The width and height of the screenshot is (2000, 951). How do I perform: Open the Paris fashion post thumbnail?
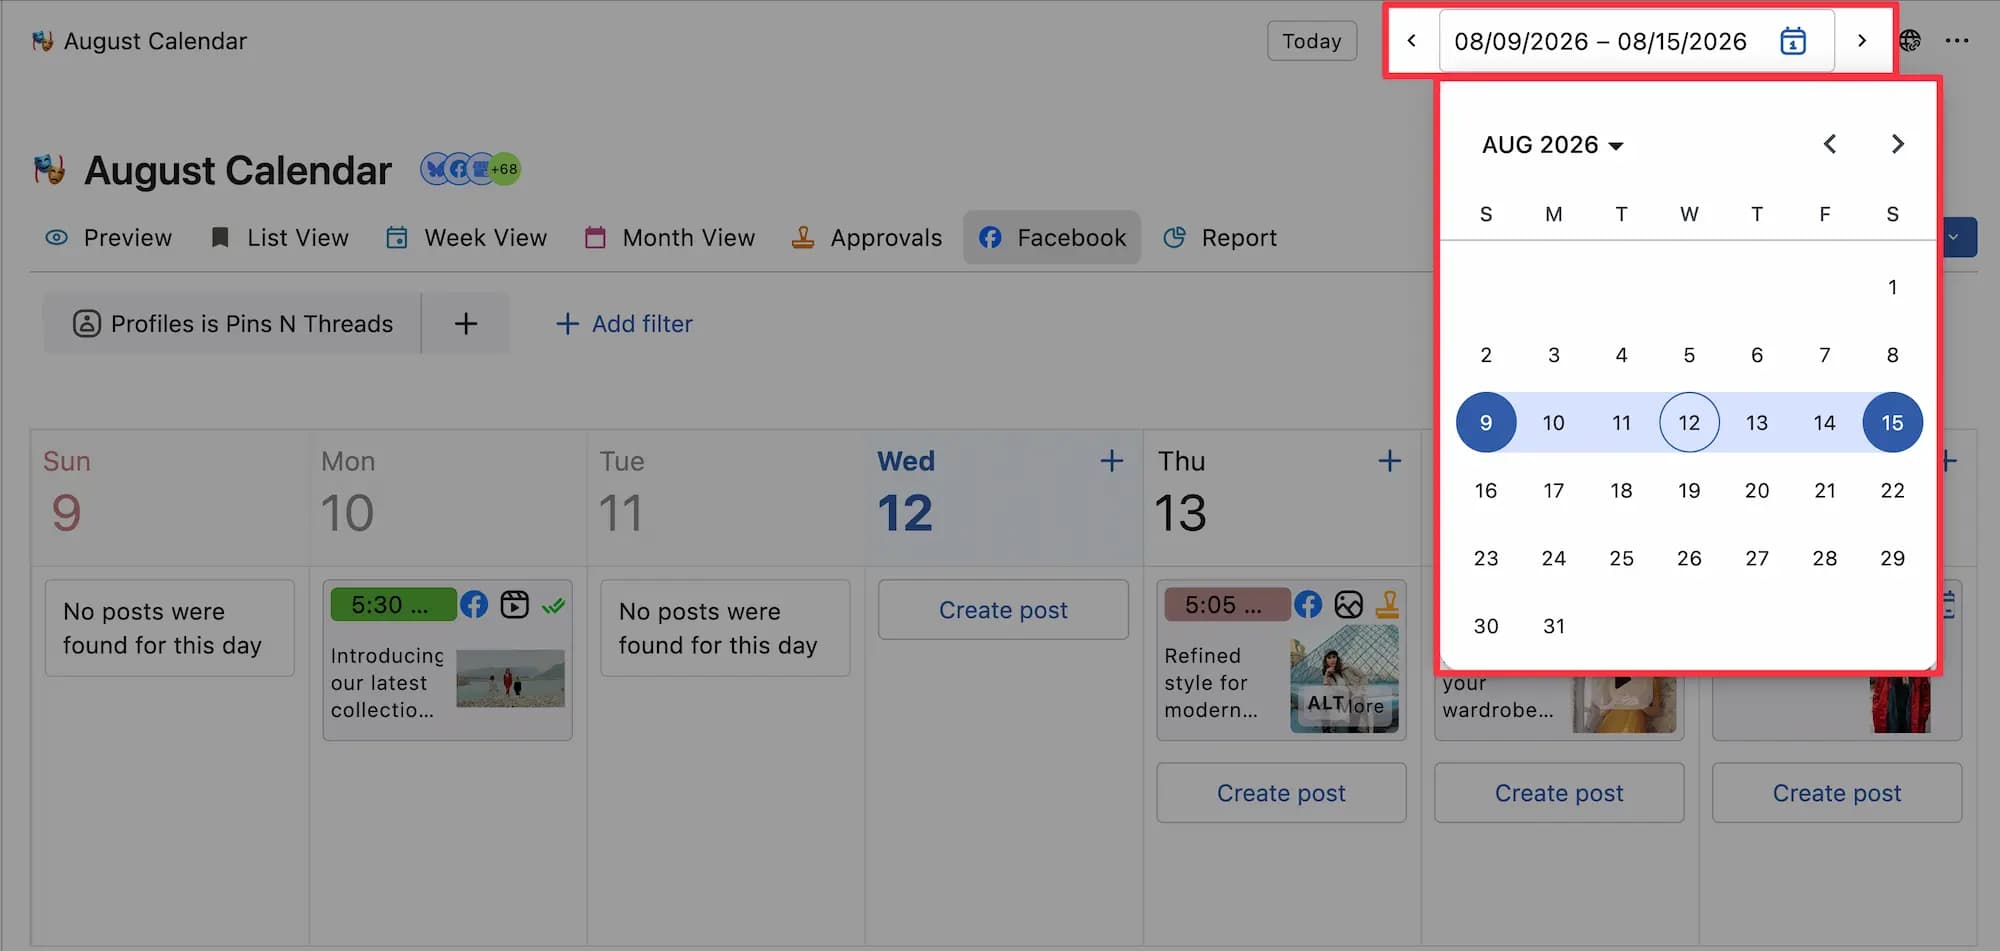coord(1344,685)
